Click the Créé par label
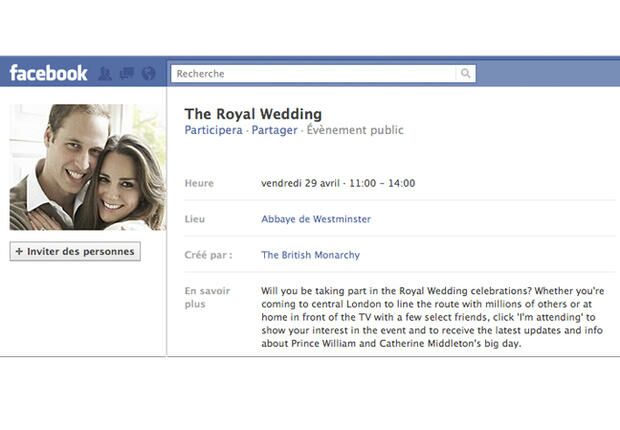Image resolution: width=620 pixels, height=430 pixels. (x=208, y=255)
